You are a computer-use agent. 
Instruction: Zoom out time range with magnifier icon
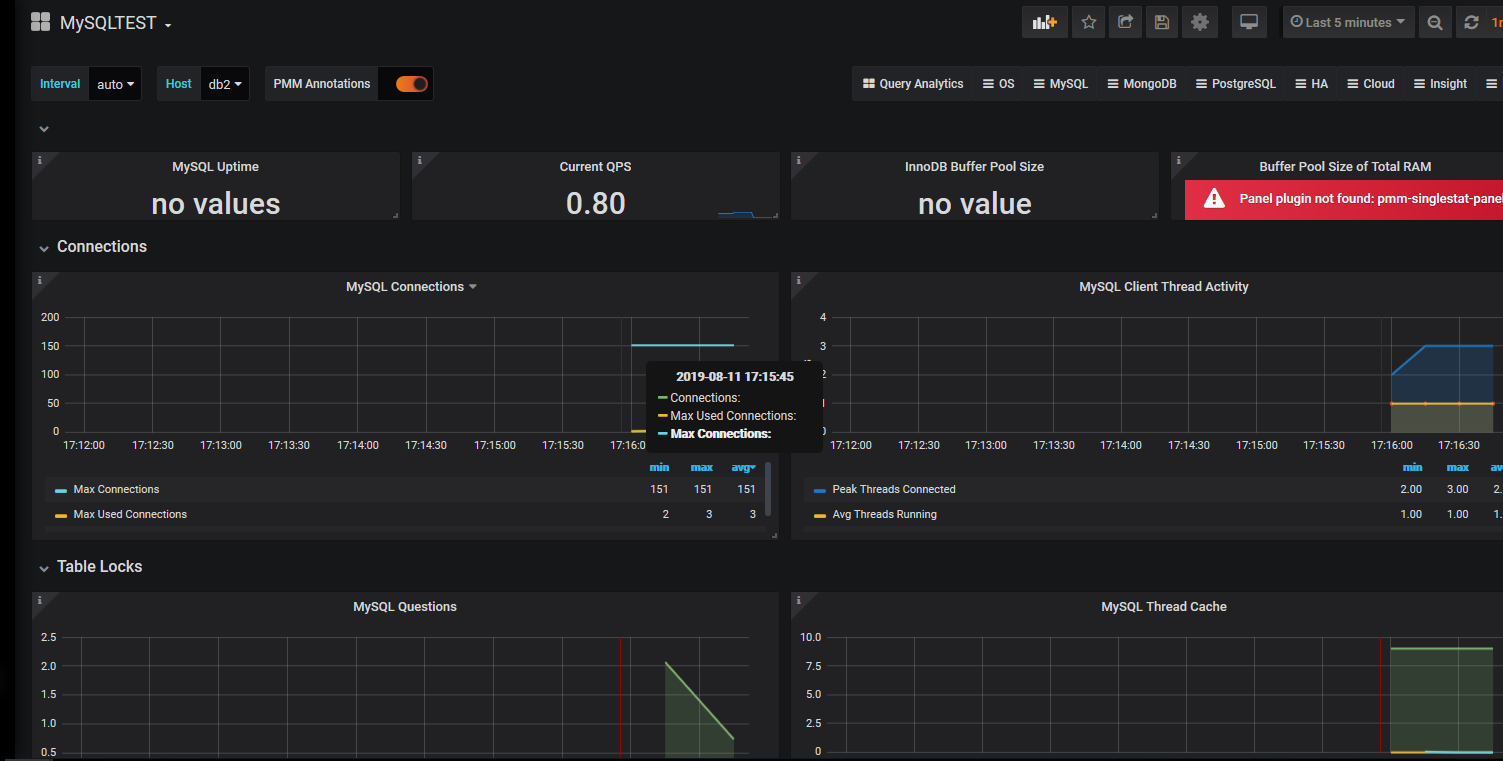pos(1435,22)
